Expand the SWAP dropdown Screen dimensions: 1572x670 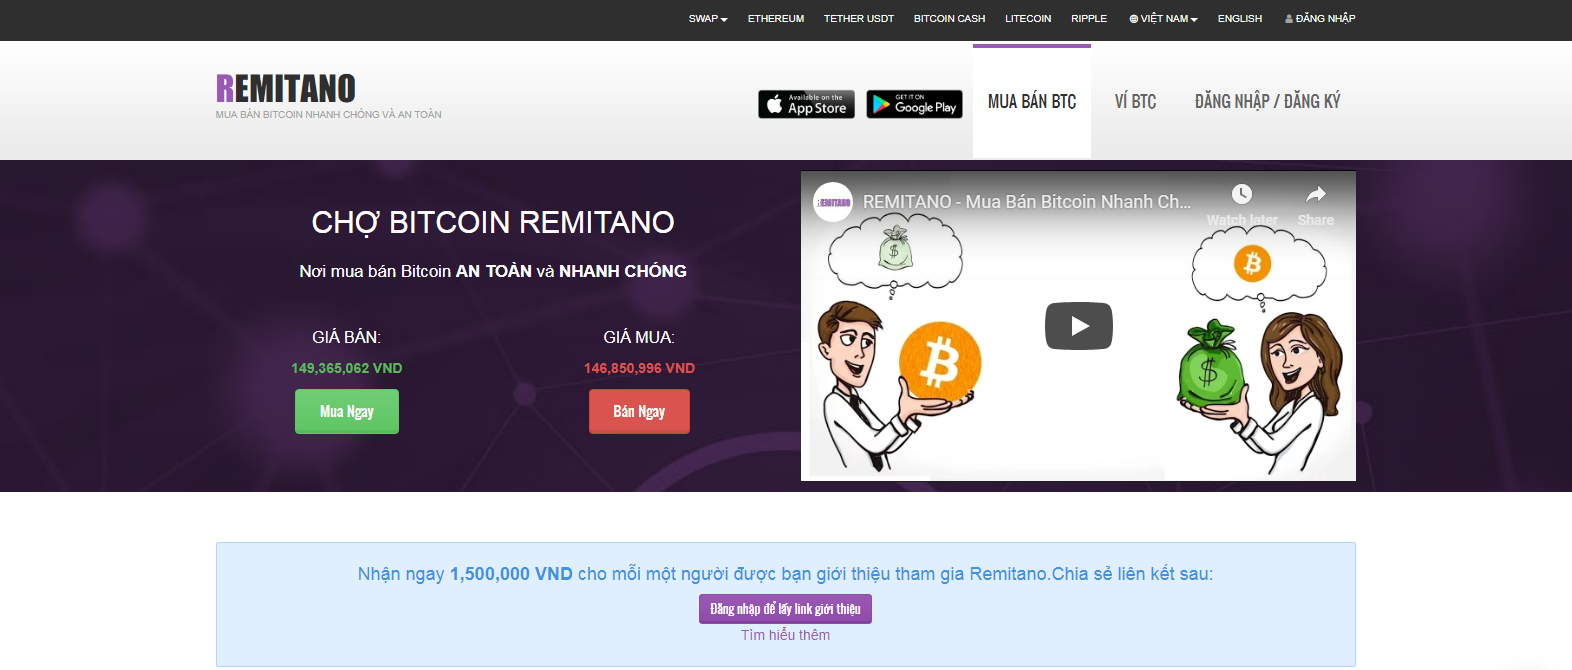708,19
